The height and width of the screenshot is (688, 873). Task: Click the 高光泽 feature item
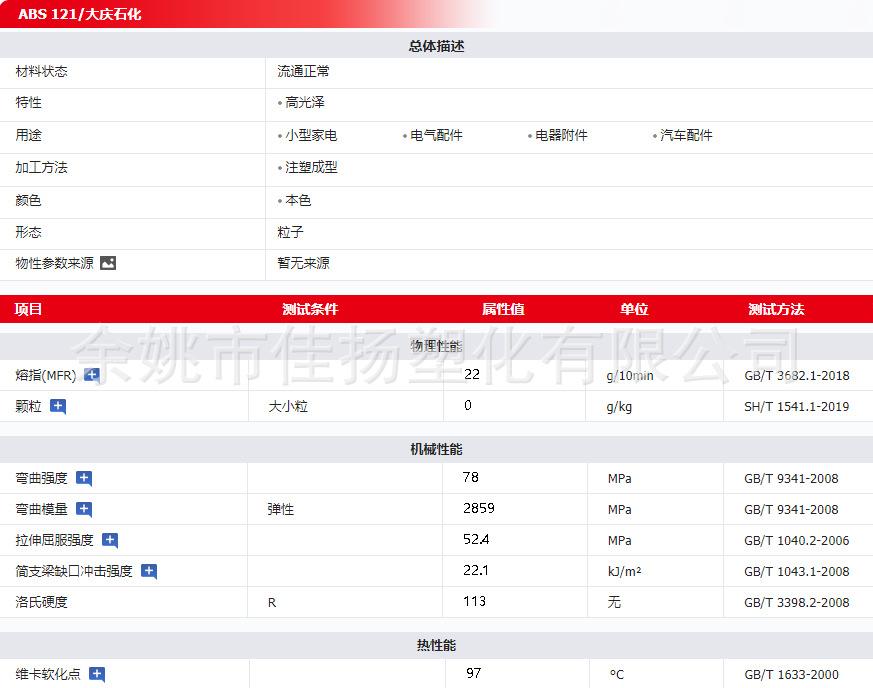[304, 102]
